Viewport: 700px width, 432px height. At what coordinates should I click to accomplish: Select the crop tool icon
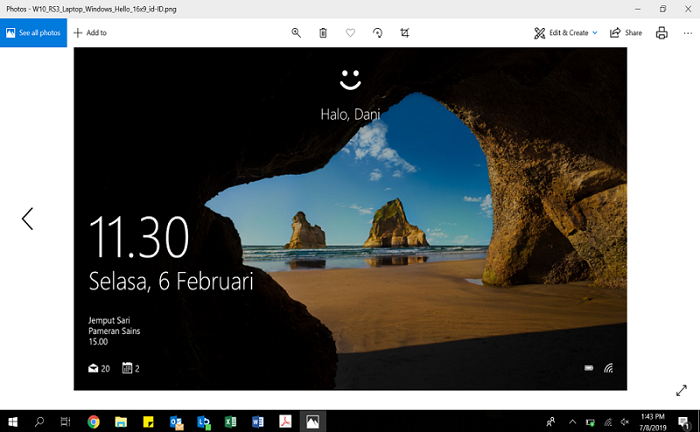404,33
